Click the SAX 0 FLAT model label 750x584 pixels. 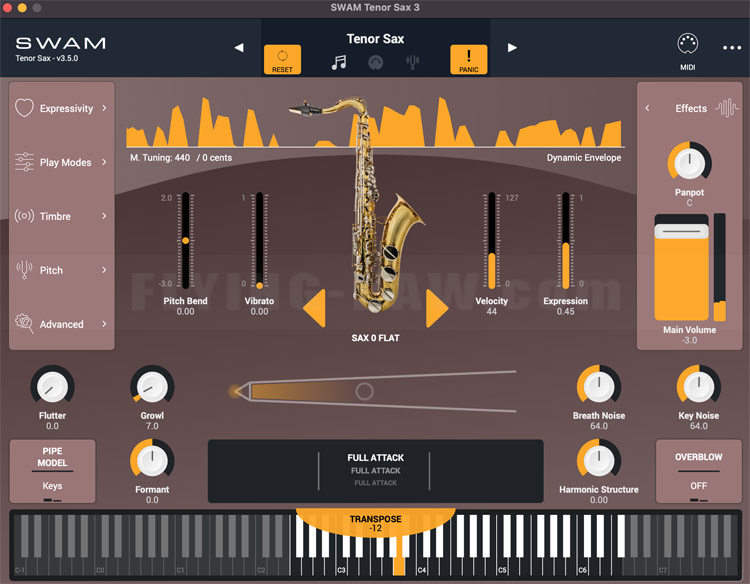[x=375, y=338]
